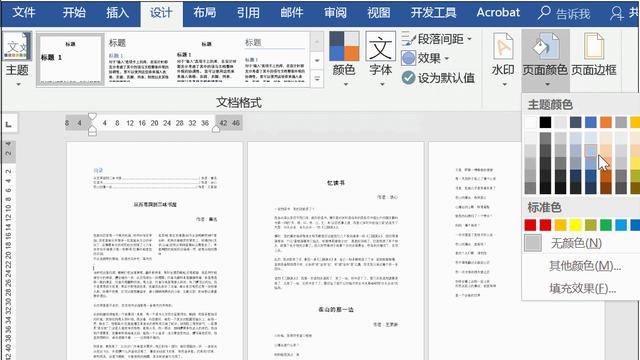This screenshot has width=640, height=360.
Task: Open 填充效果(F)... menu entry
Action: (581, 289)
